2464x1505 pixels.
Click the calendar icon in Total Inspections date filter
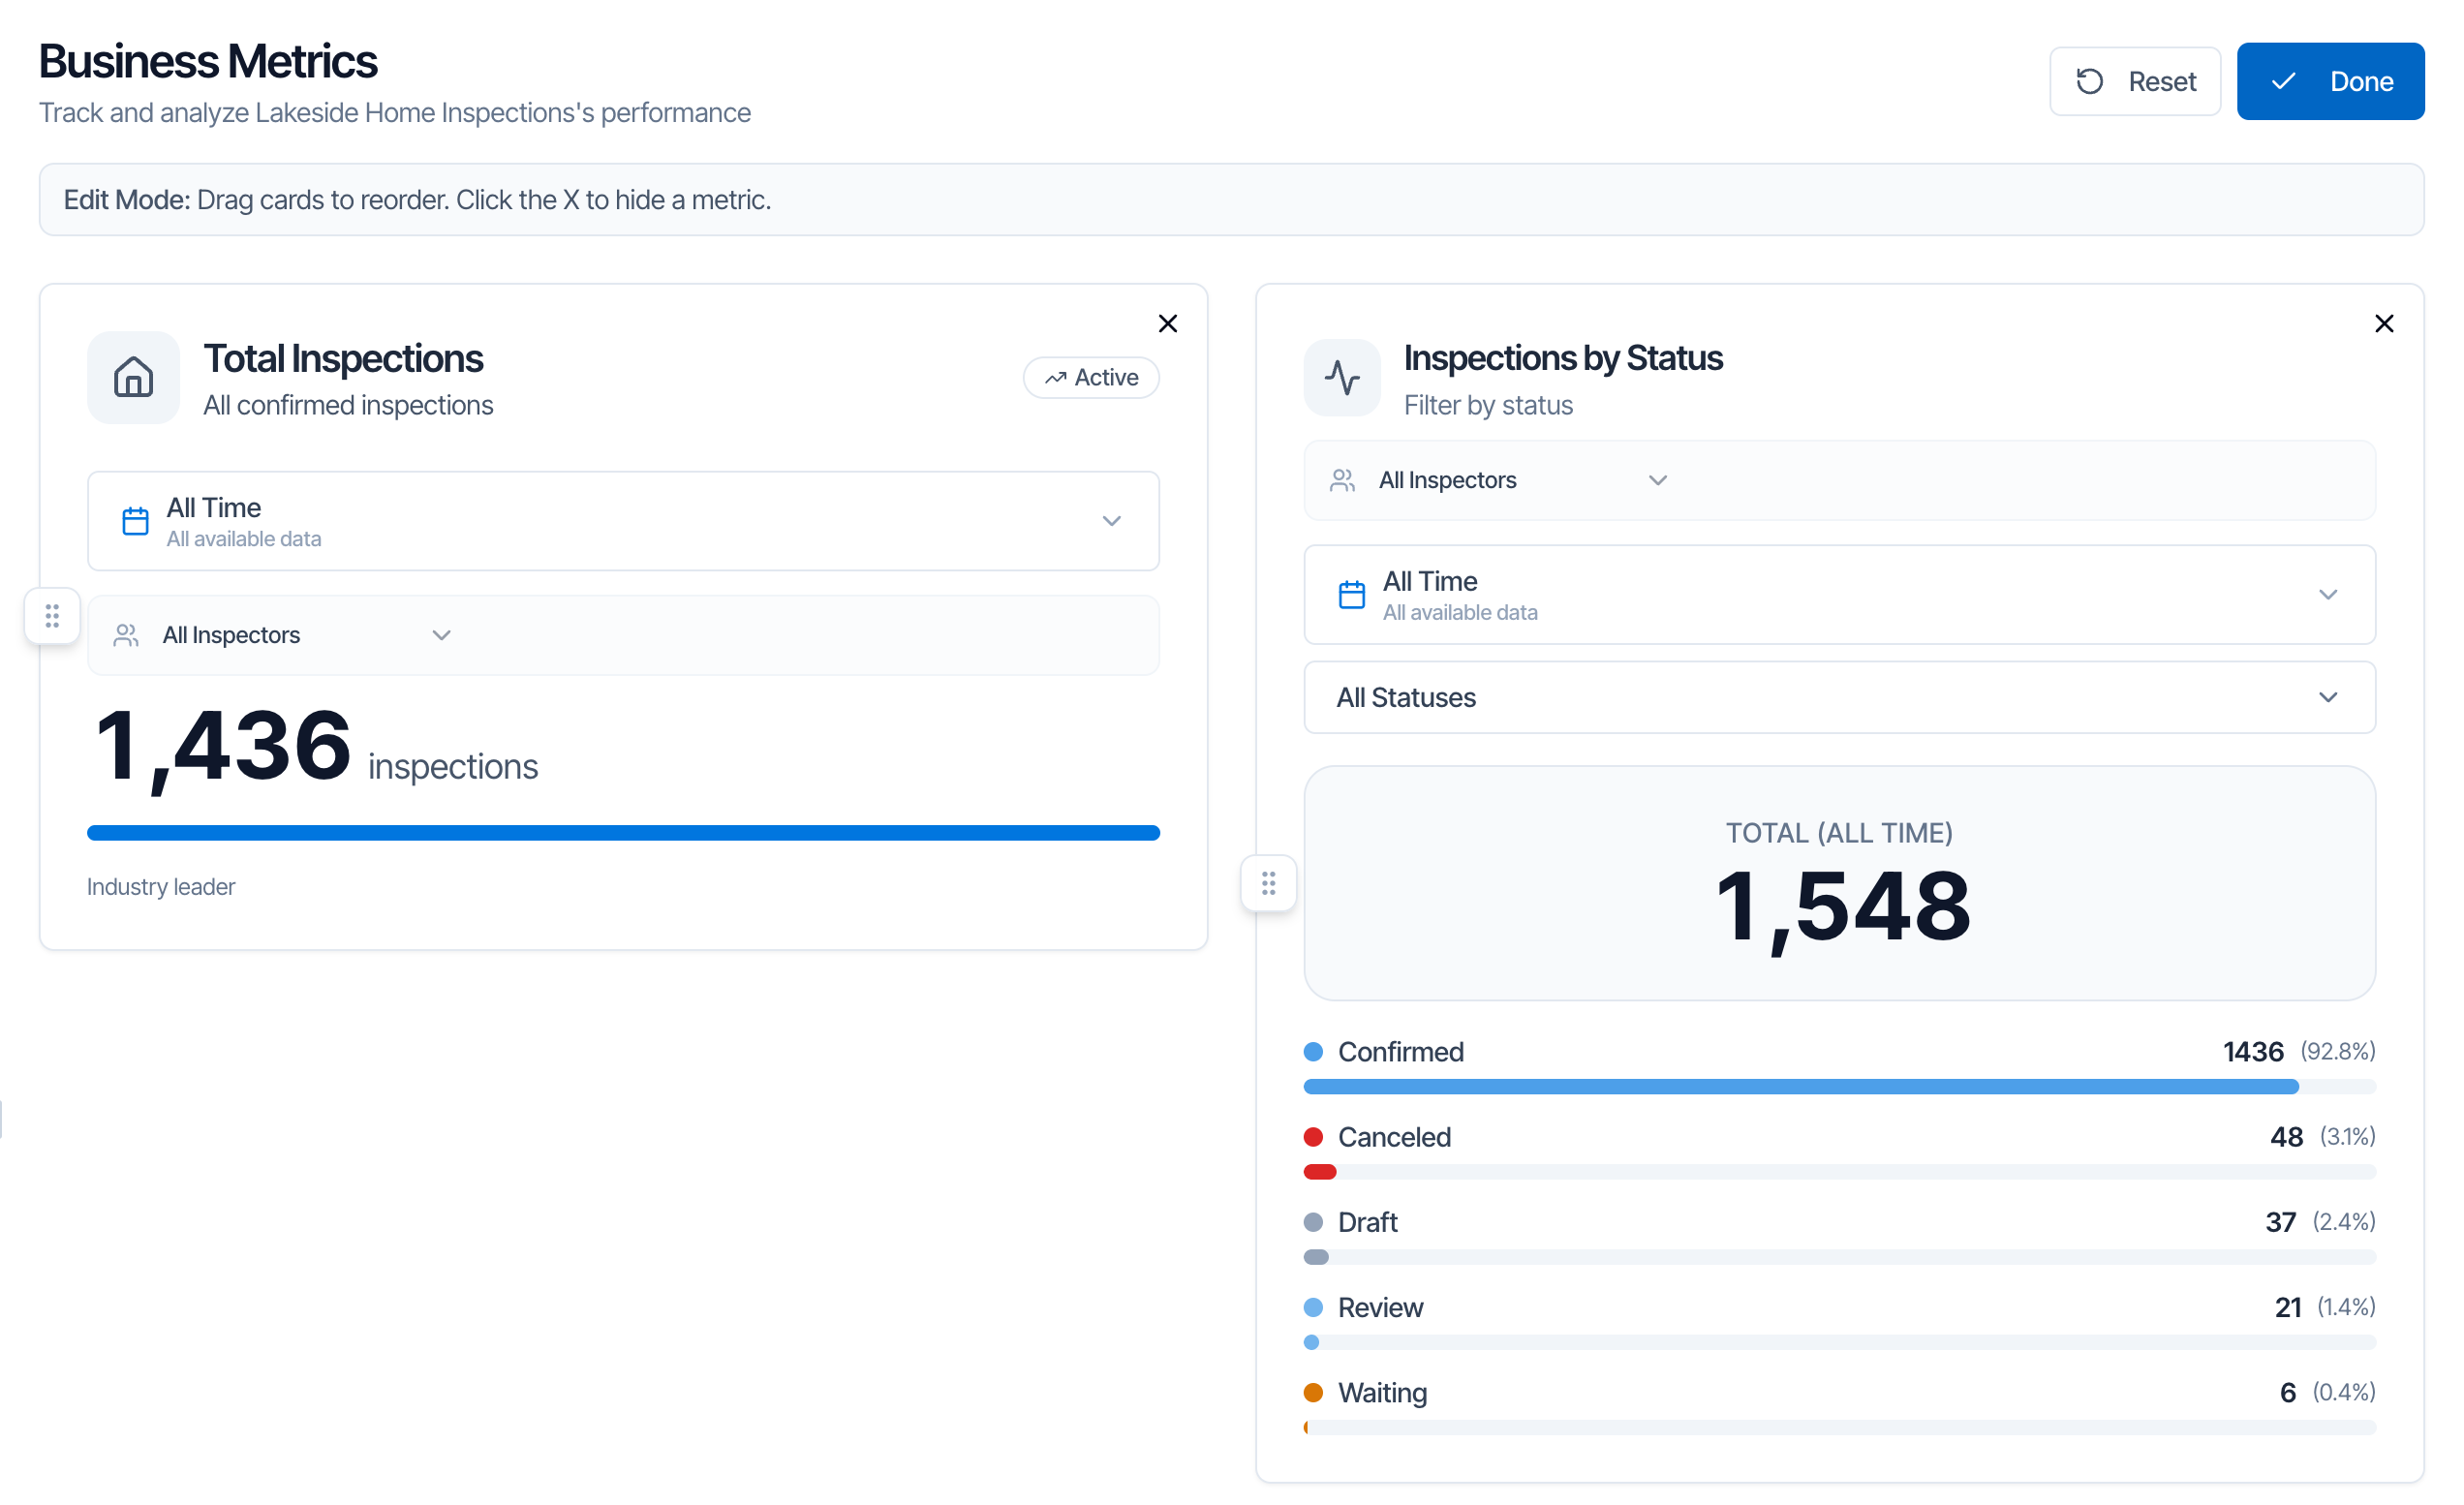pyautogui.click(x=135, y=521)
